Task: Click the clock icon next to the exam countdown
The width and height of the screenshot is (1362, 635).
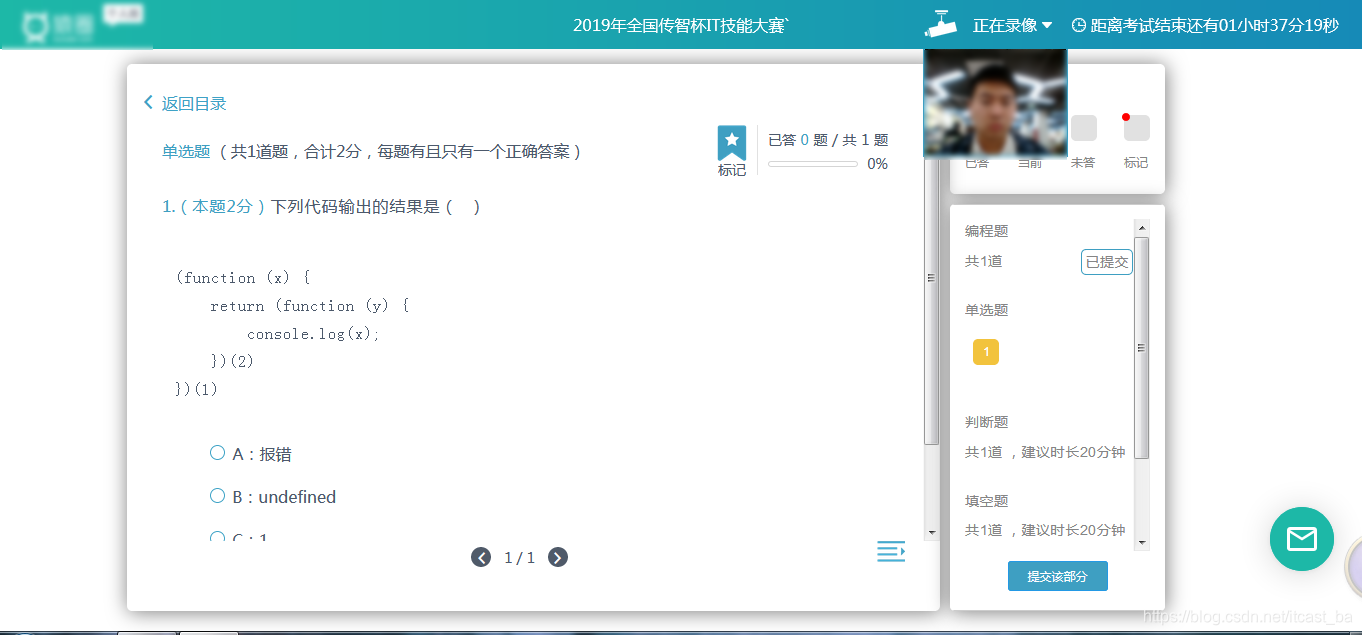Action: pos(1077,25)
